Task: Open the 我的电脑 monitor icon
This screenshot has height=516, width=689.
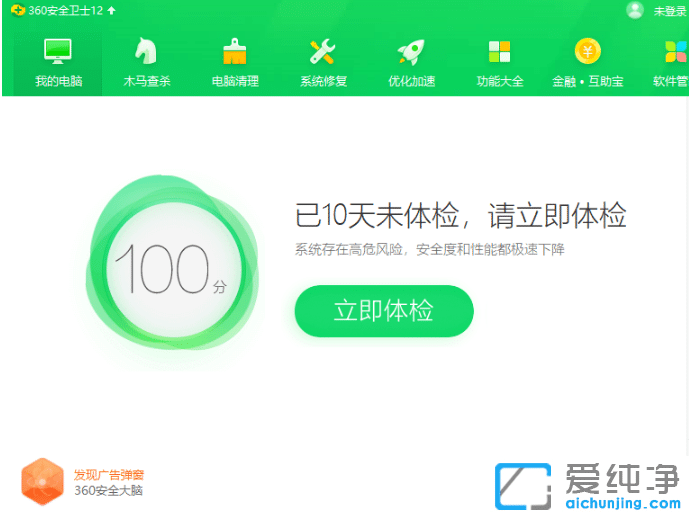Action: (58, 51)
